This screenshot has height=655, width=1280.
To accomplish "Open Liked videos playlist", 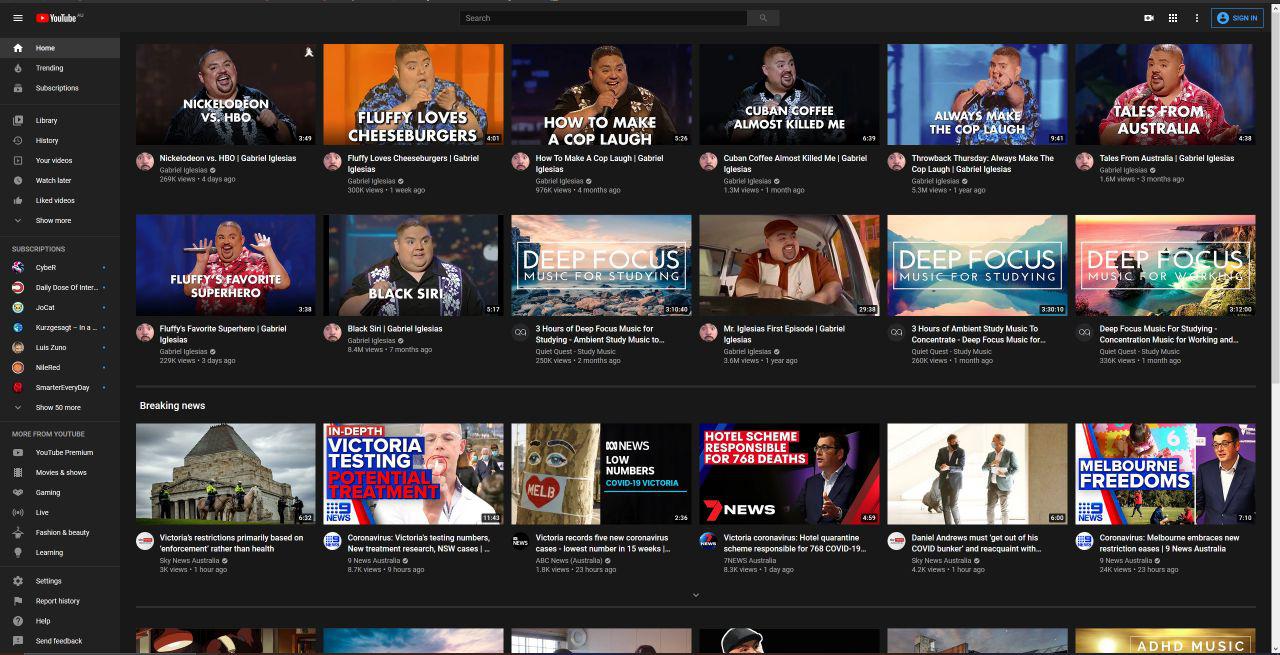I will [60, 200].
